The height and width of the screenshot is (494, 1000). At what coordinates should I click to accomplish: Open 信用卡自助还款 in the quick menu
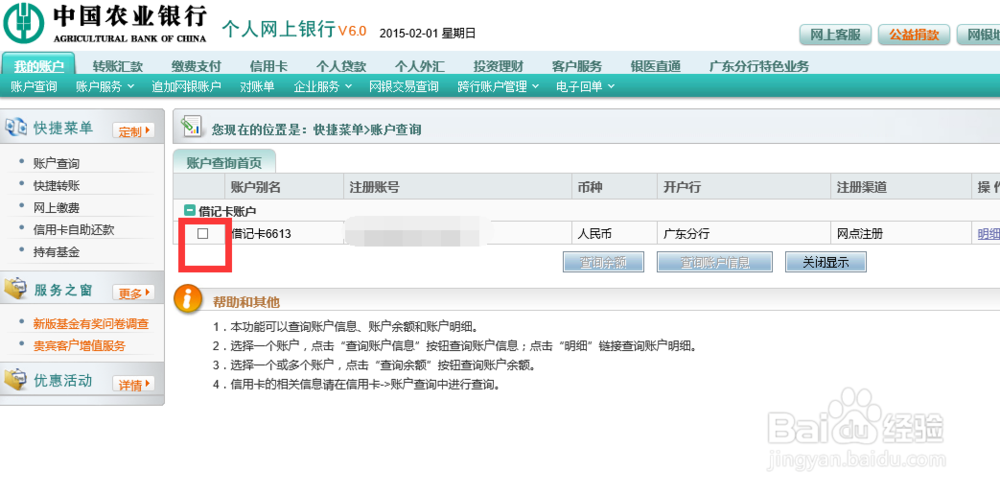click(x=73, y=229)
